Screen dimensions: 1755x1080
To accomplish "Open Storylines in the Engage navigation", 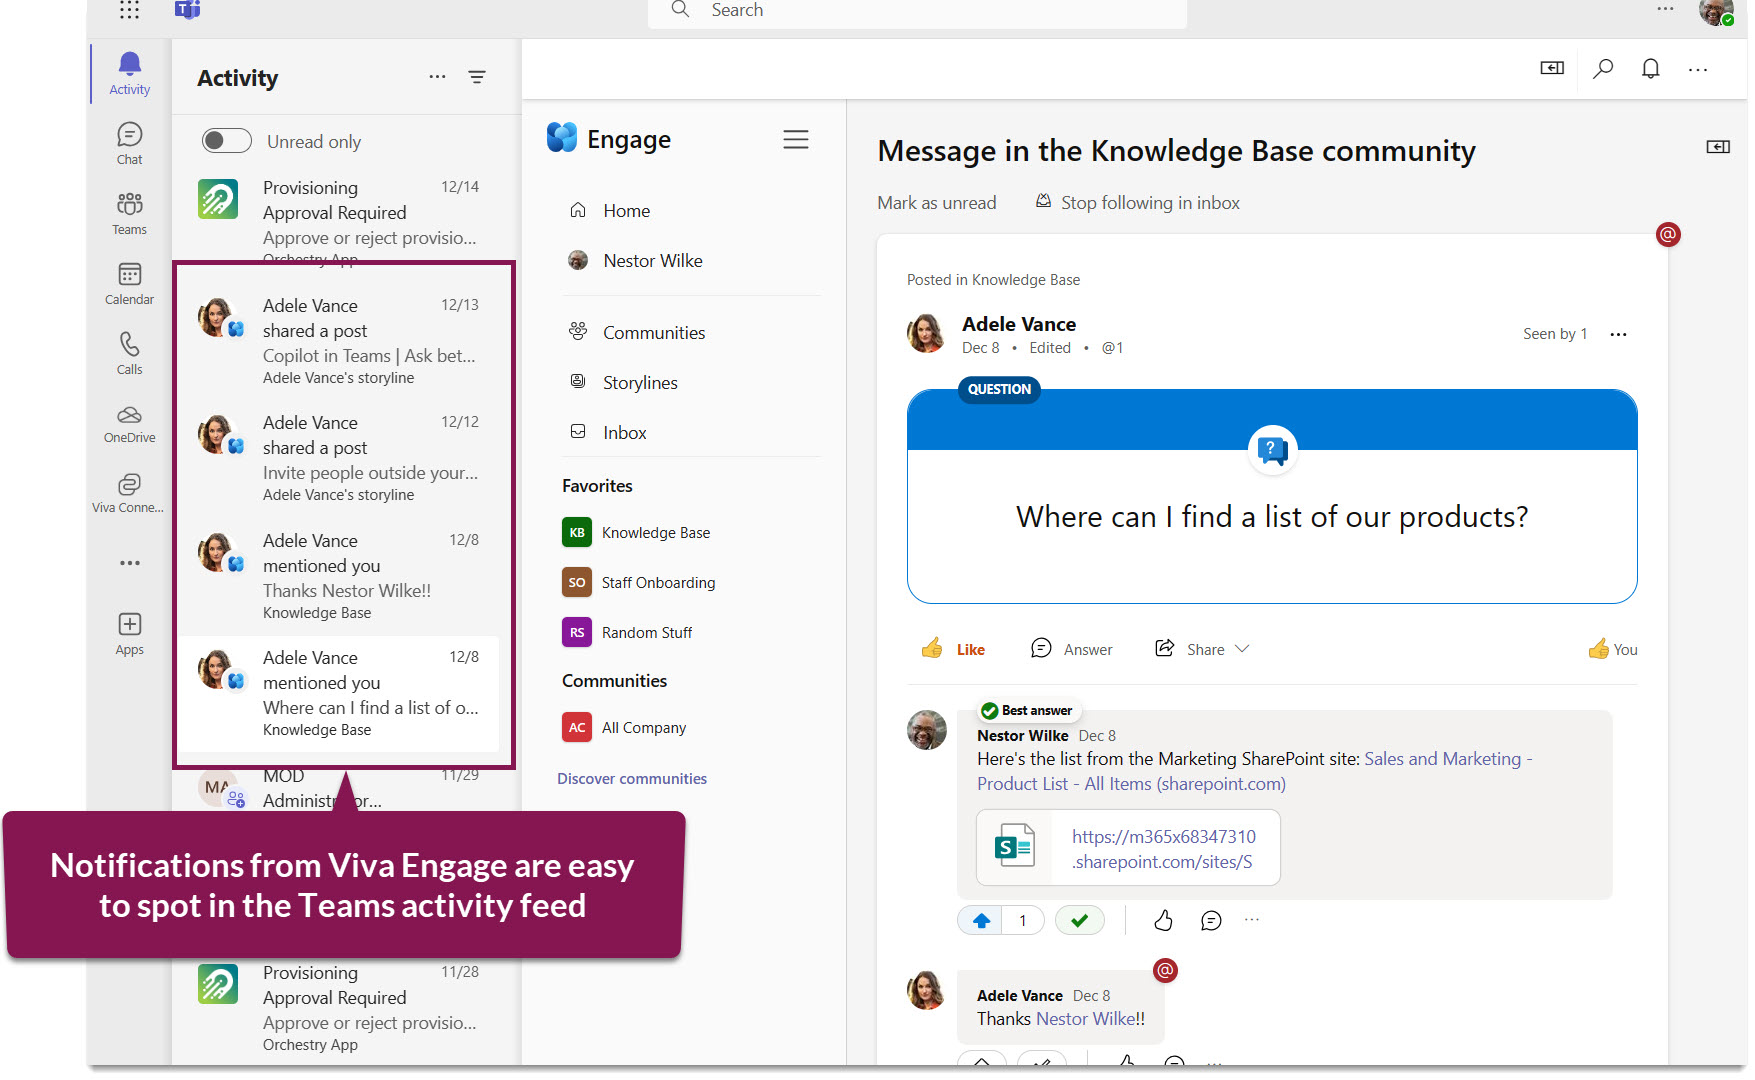I will 640,382.
